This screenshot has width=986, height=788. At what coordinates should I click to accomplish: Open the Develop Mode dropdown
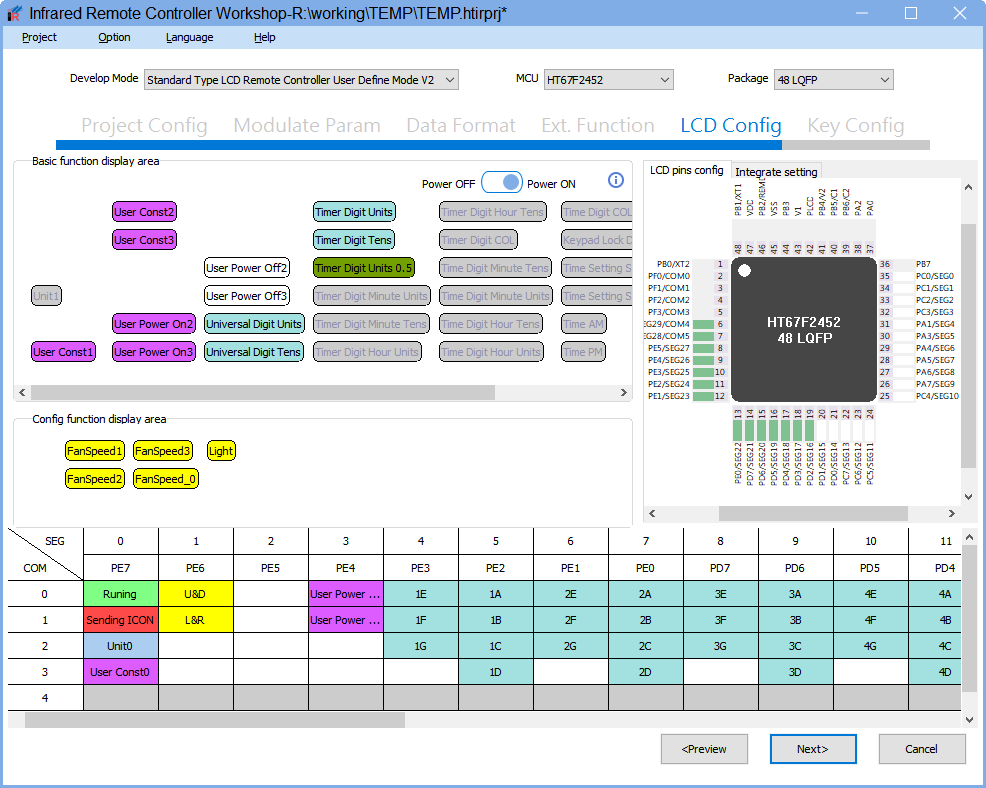coord(301,80)
